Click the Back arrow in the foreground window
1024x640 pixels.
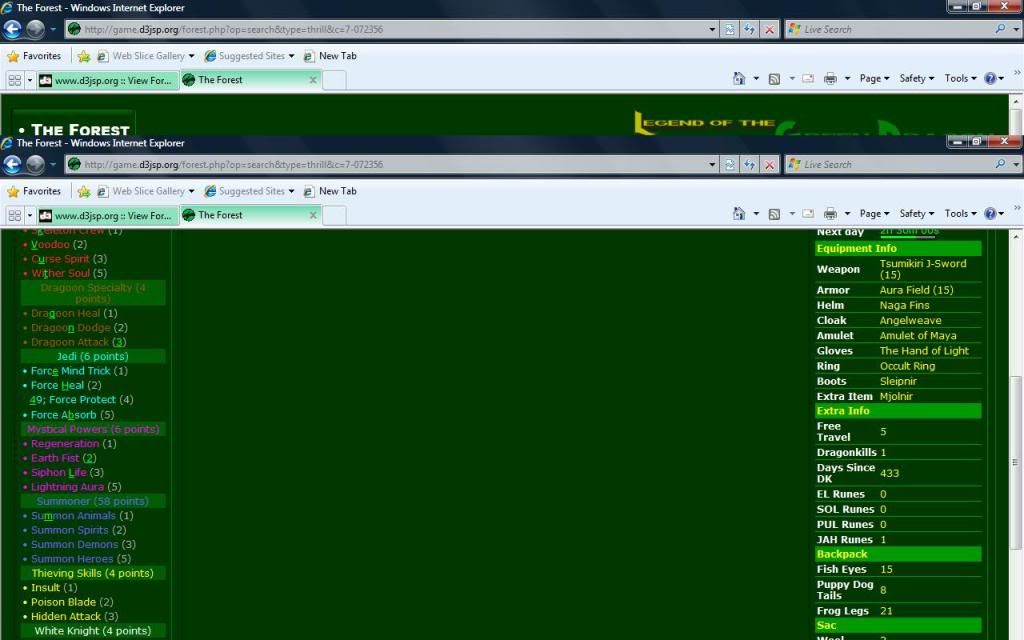[12, 164]
